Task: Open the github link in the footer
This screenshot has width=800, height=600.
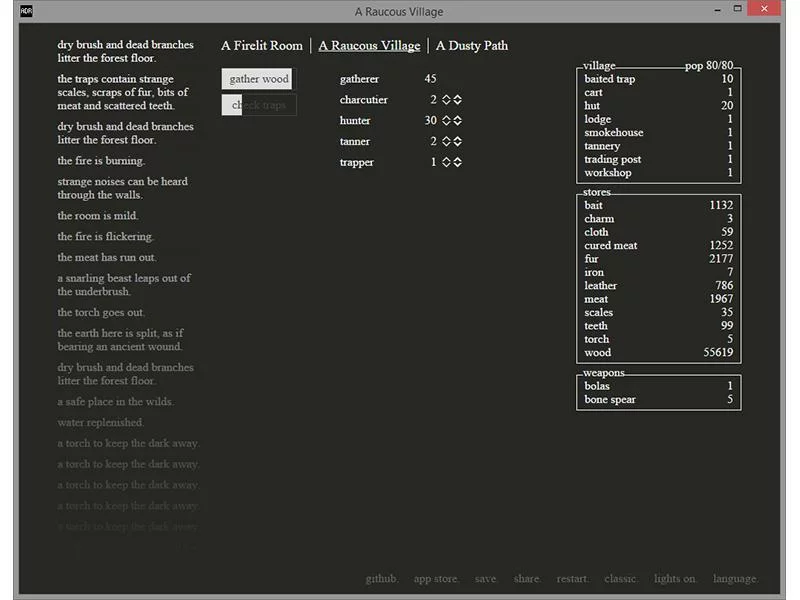Action: coord(382,579)
